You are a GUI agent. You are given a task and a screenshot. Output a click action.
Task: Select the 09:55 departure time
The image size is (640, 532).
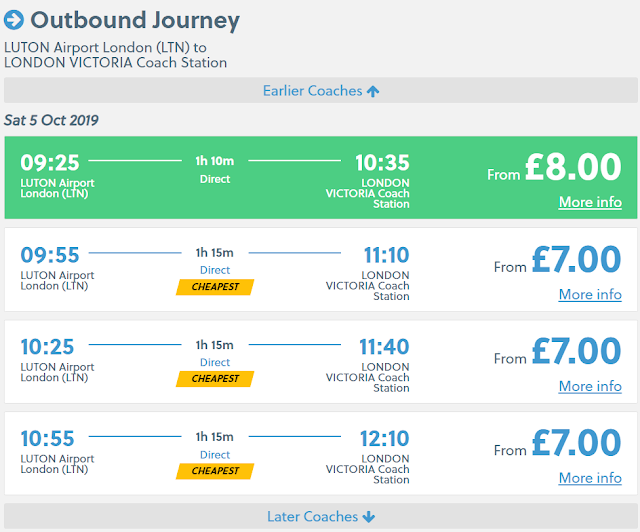click(50, 255)
